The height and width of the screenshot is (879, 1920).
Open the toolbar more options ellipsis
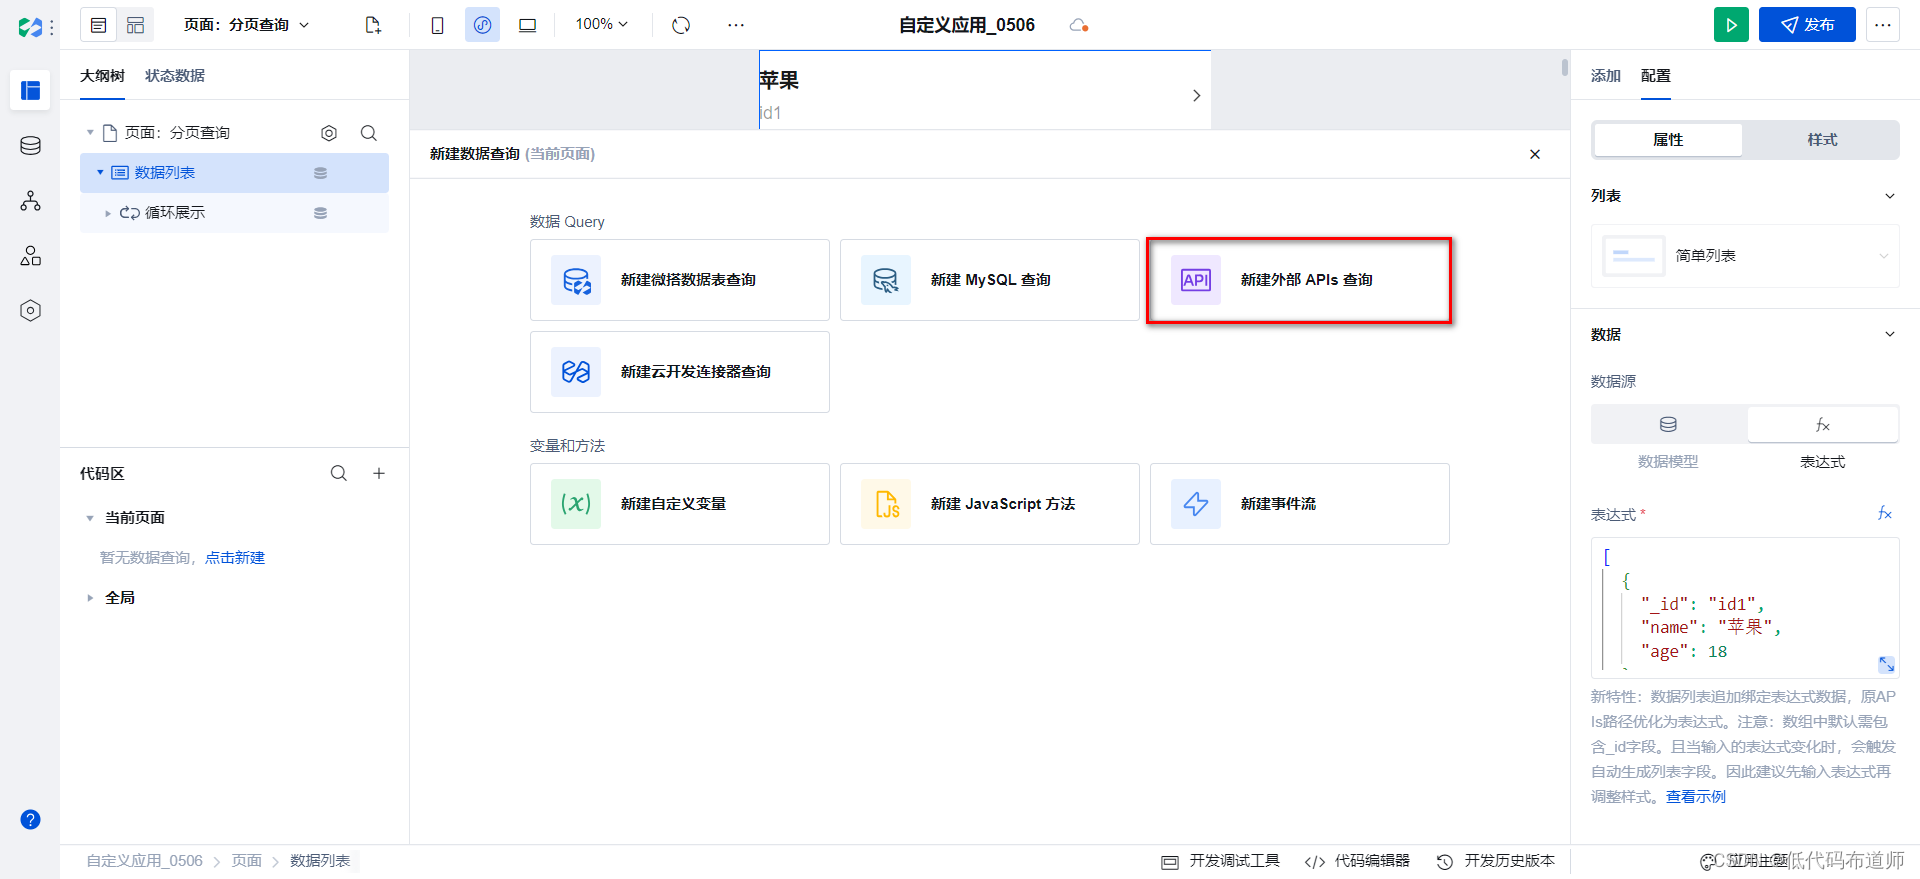(736, 25)
